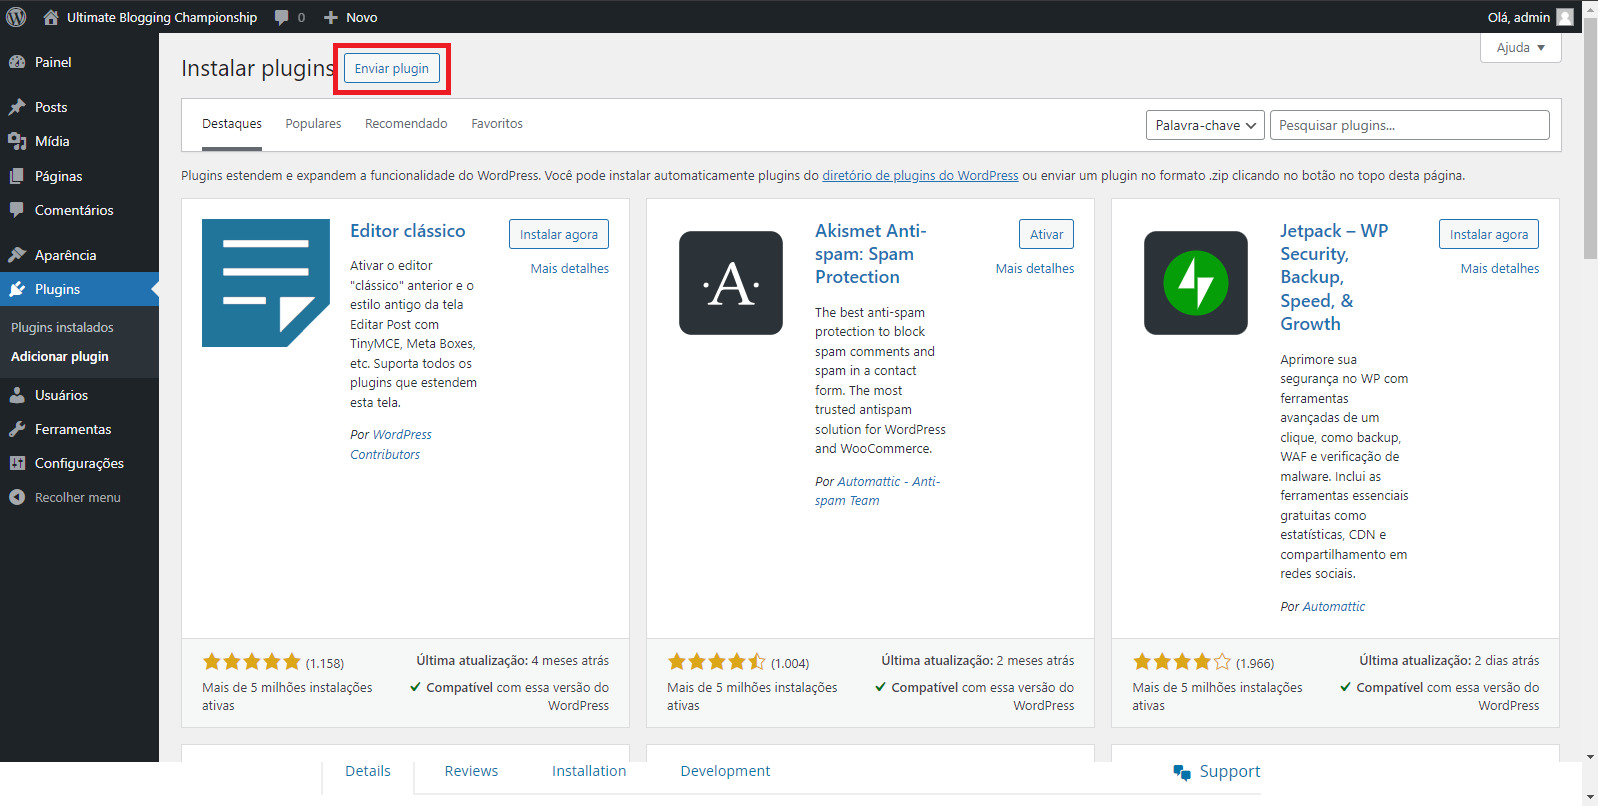Open the Ajuda help dropdown

[1521, 47]
